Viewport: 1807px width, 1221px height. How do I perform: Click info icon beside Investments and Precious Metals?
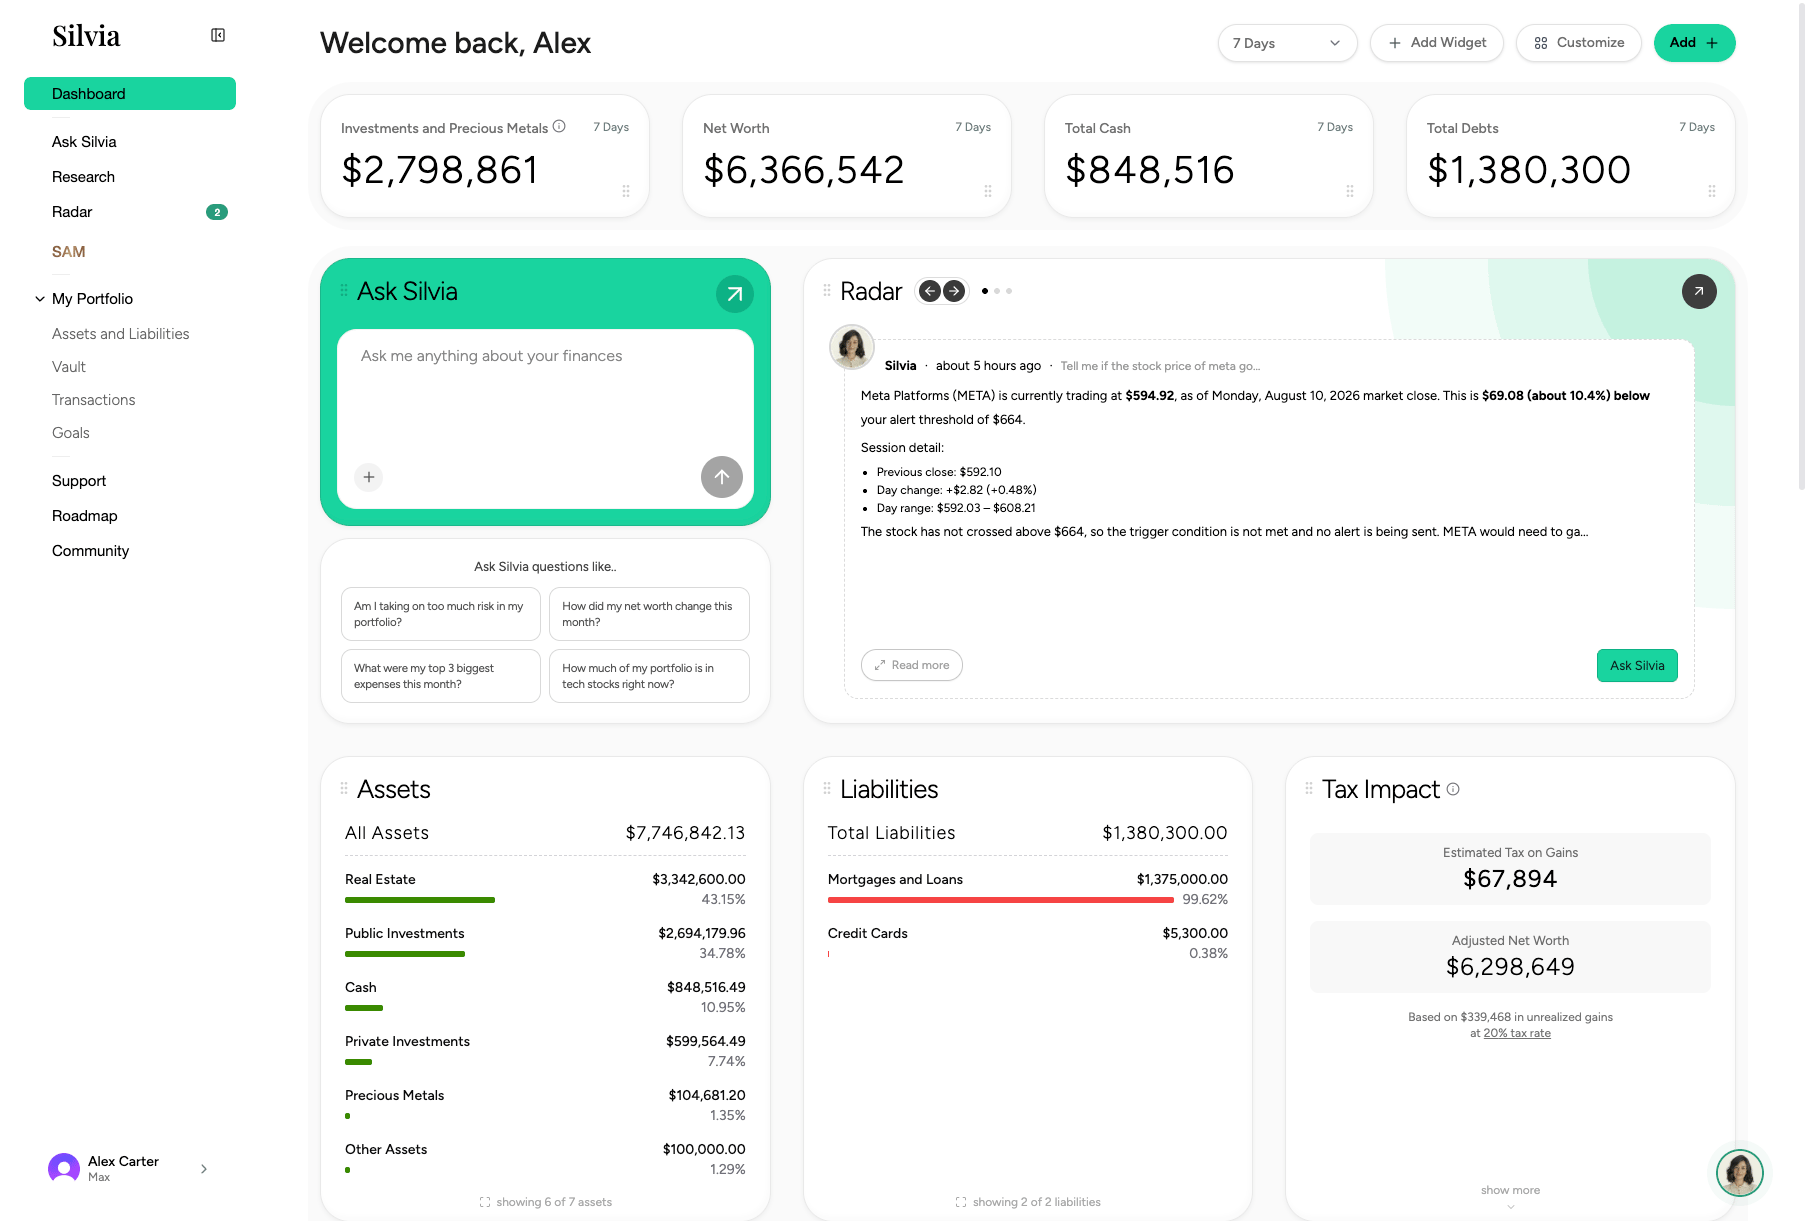pos(559,126)
